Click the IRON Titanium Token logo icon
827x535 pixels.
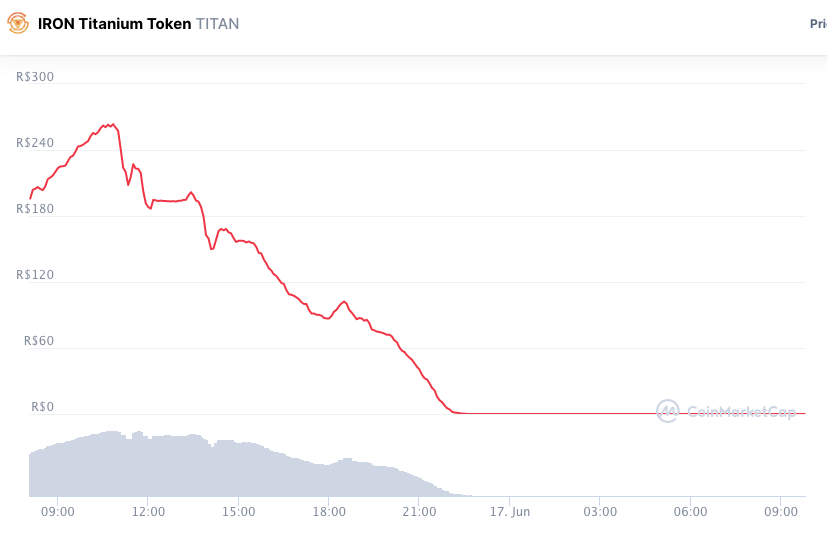point(18,23)
